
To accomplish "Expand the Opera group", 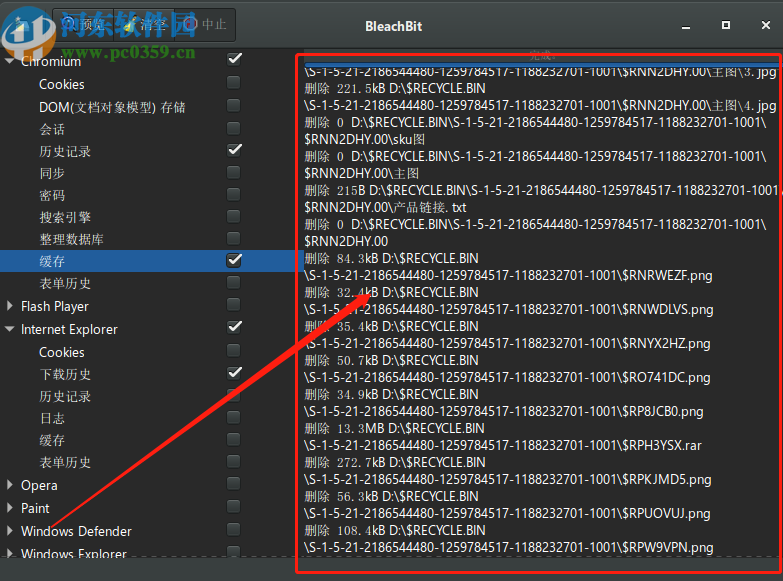I will pyautogui.click(x=9, y=485).
